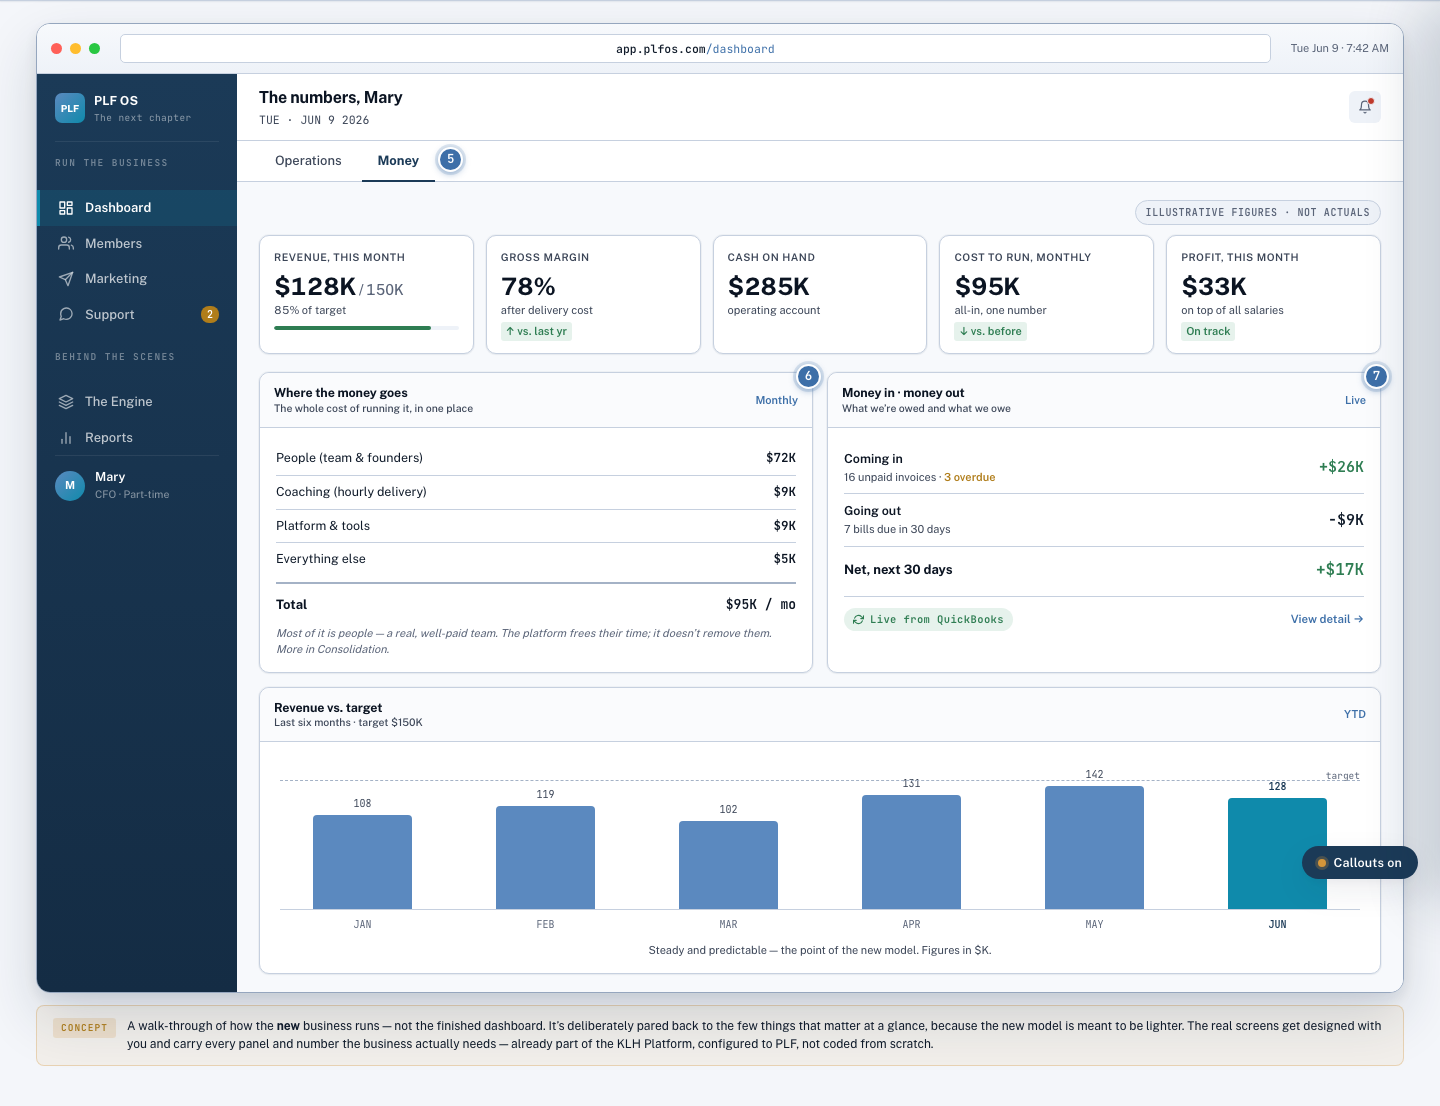
Task: Click the FEB revenue bar
Action: coord(545,857)
